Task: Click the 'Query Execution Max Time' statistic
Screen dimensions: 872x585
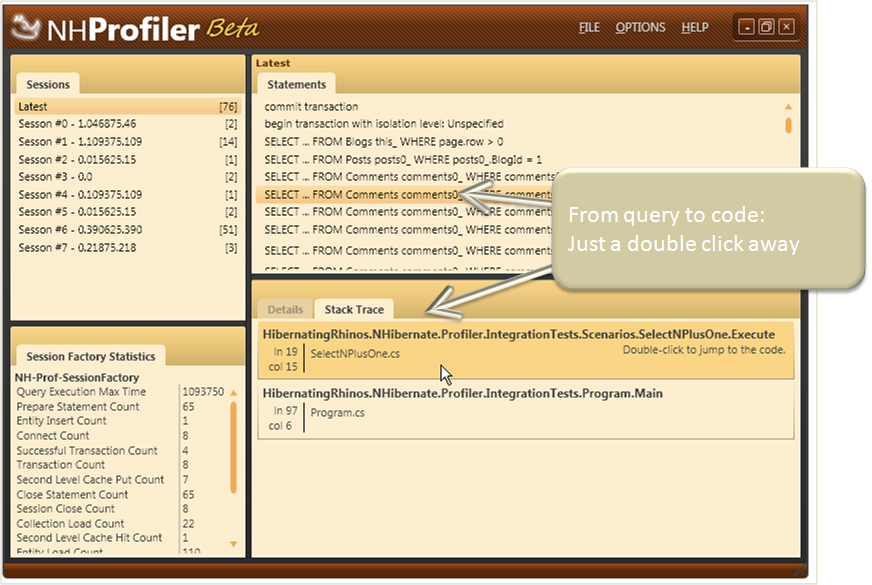Action: pyautogui.click(x=81, y=392)
